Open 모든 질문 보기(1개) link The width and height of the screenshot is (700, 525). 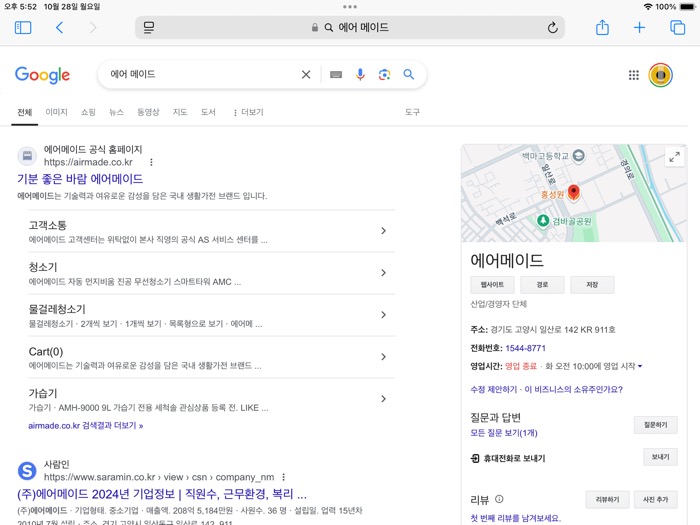[x=504, y=433]
